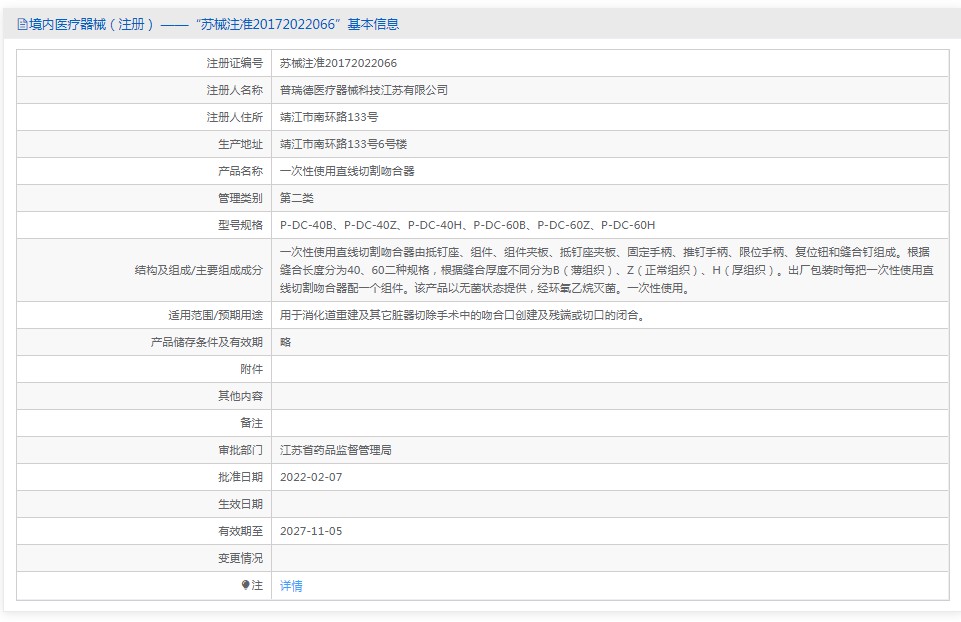This screenshot has height=622, width=961.
Task: Click the bulb icon beside 注
Action: (246, 585)
